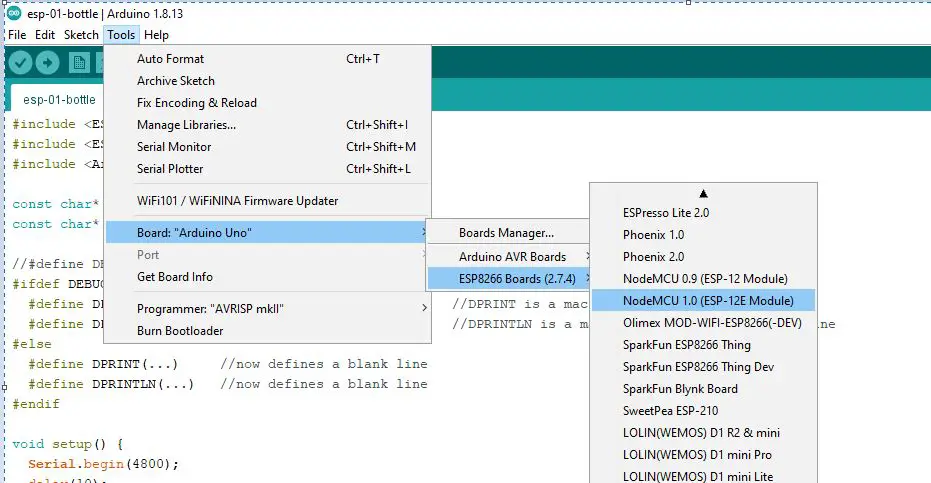Image resolution: width=931 pixels, height=483 pixels.
Task: Select LOLIN(WEMOS) D1 R2 & mini
Action: tap(704, 433)
